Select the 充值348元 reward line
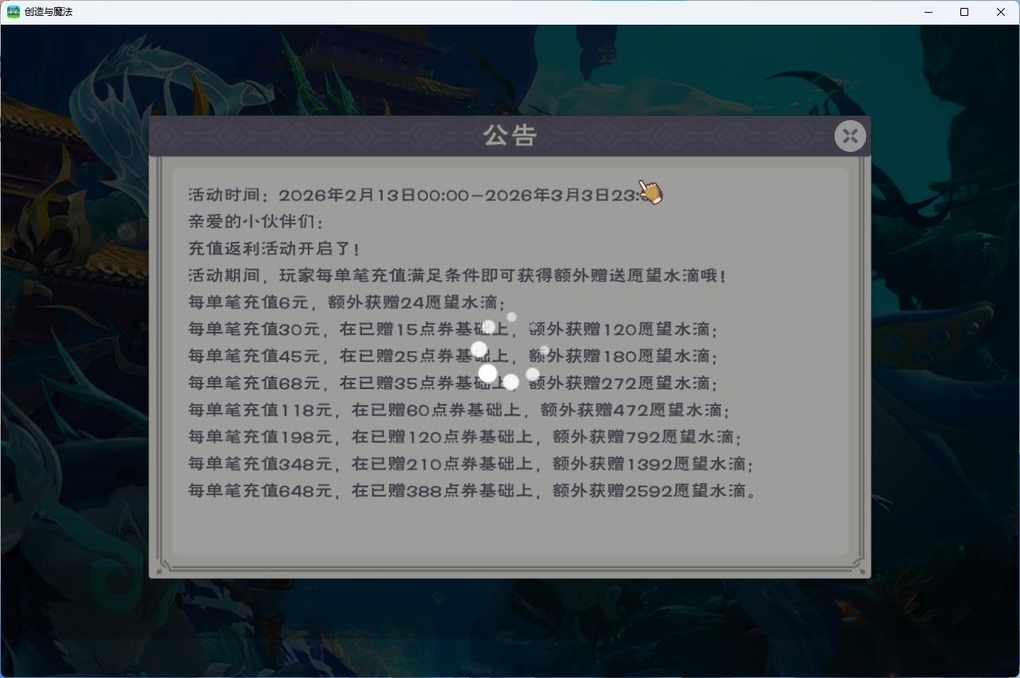Viewport: 1020px width, 678px height. pos(470,464)
